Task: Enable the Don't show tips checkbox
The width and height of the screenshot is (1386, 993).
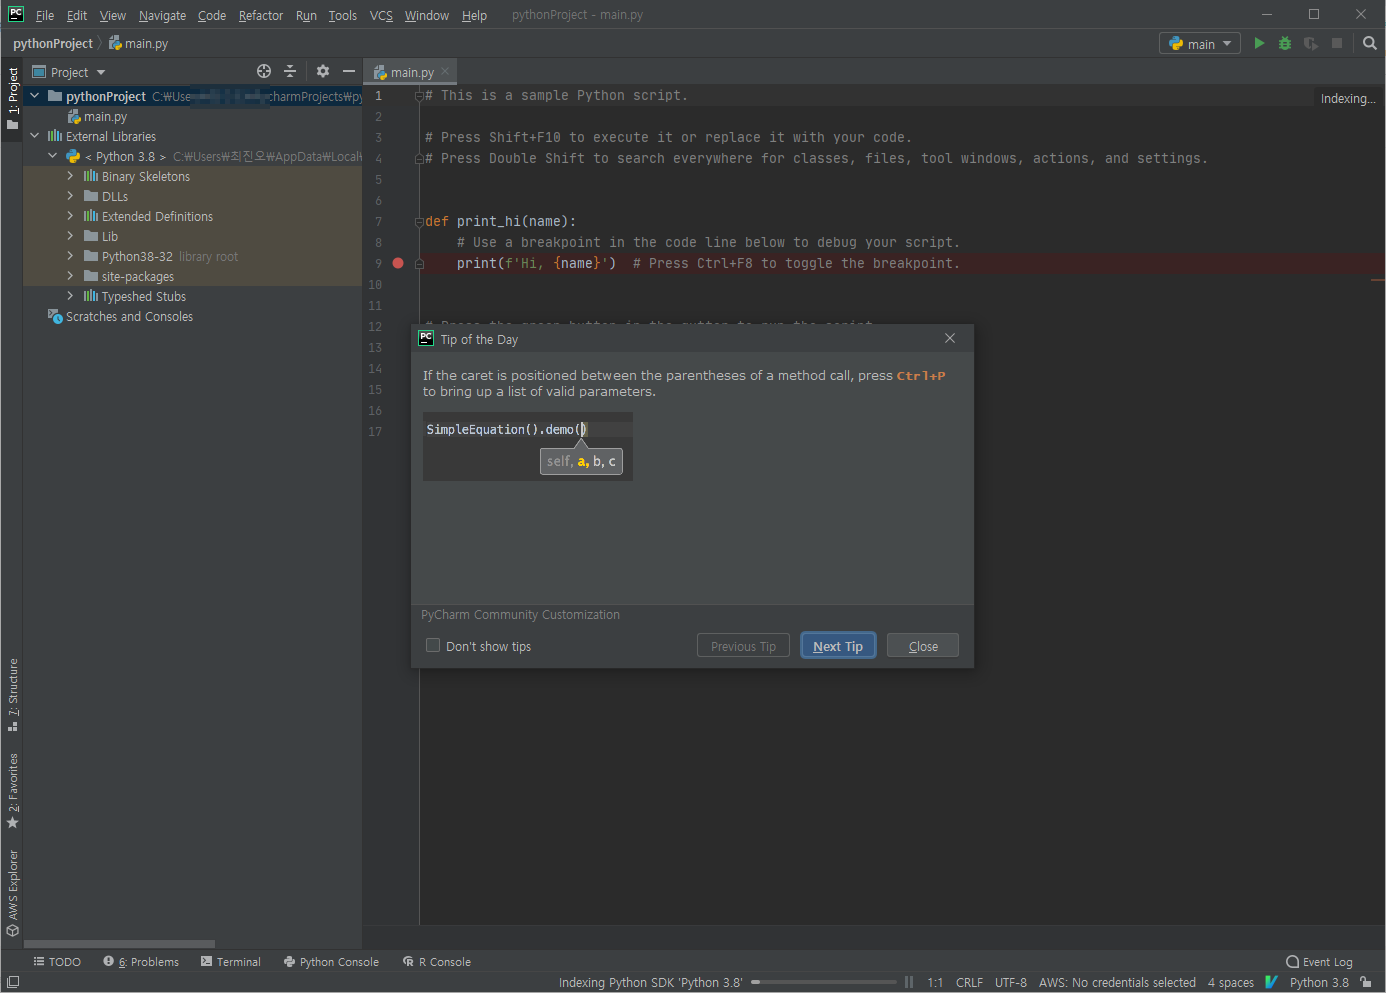Action: pos(433,646)
